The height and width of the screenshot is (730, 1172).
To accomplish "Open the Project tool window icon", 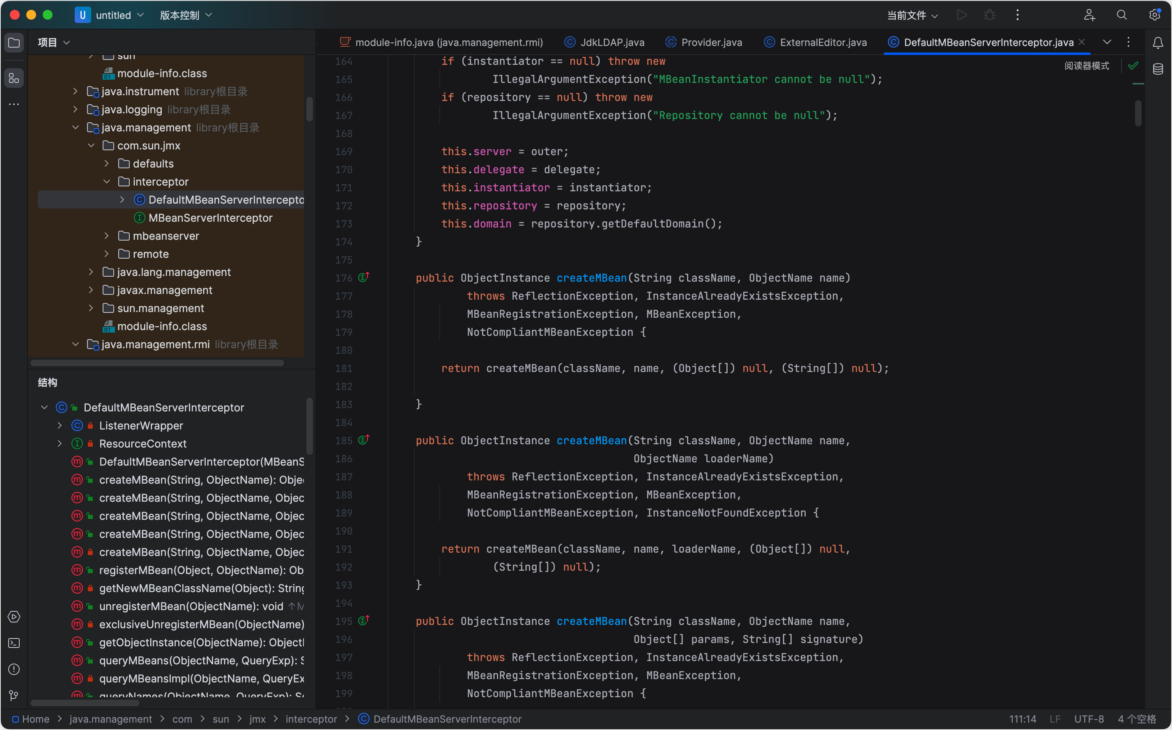I will [14, 43].
